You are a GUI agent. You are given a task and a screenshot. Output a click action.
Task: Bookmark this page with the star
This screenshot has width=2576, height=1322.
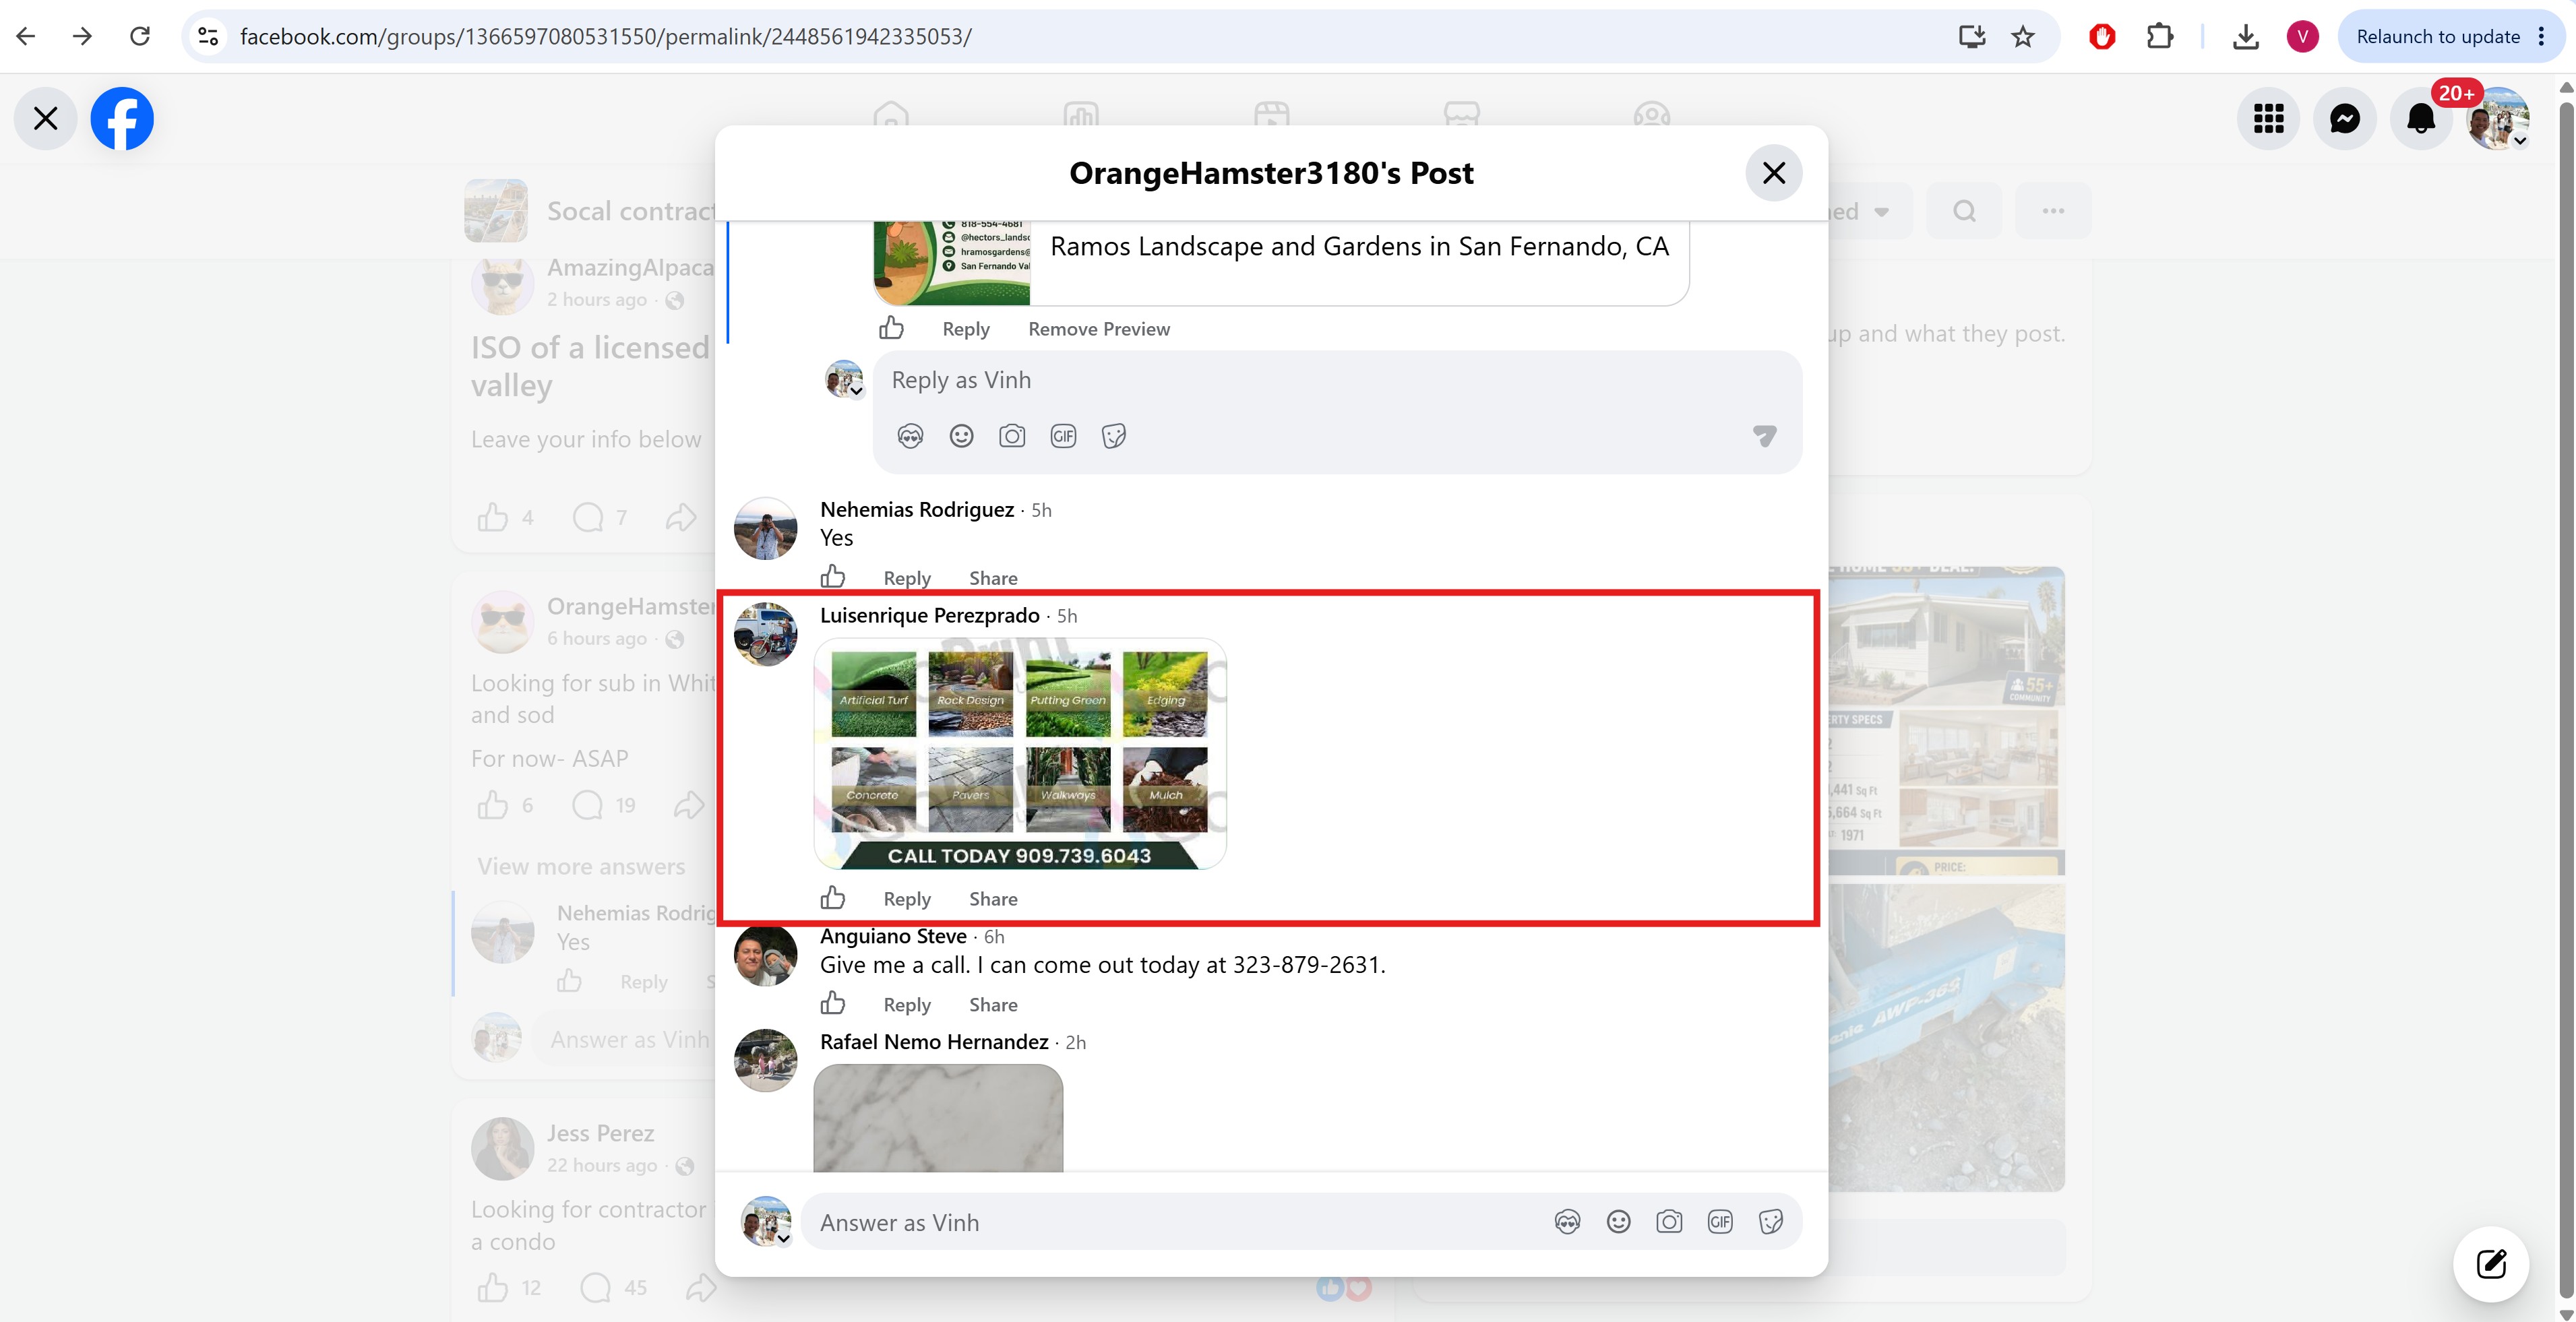pyautogui.click(x=2023, y=37)
